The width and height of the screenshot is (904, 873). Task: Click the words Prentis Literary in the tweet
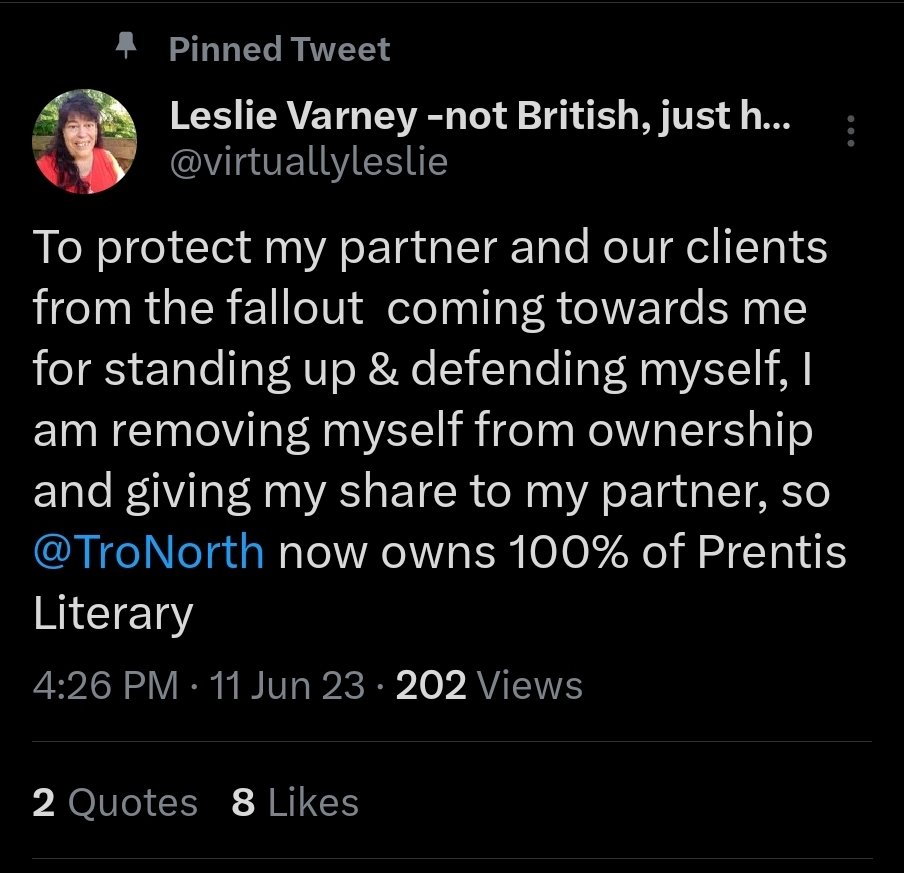point(440,583)
